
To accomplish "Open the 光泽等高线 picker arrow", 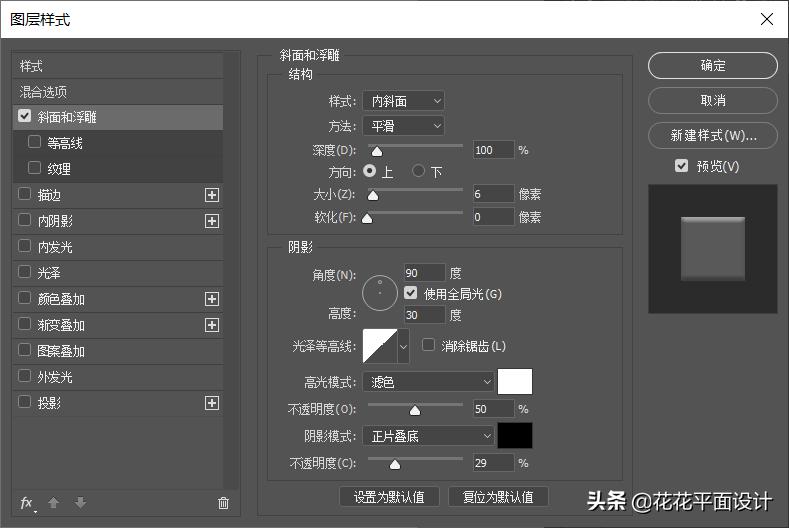I will 403,346.
